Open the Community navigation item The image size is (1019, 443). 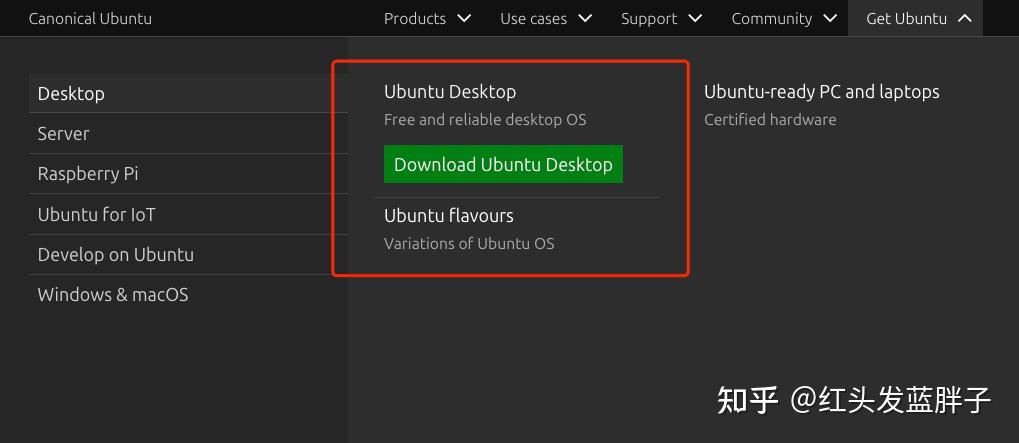click(x=771, y=19)
